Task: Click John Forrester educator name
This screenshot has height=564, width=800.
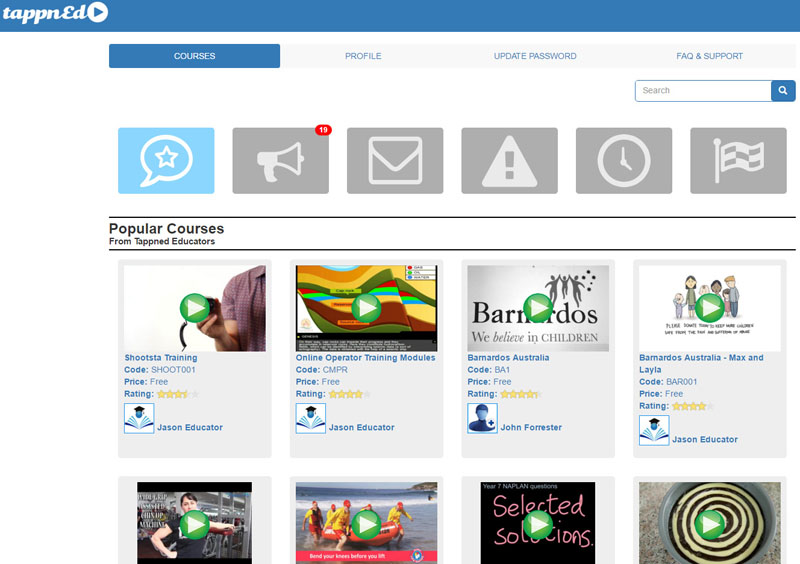Action: (531, 427)
